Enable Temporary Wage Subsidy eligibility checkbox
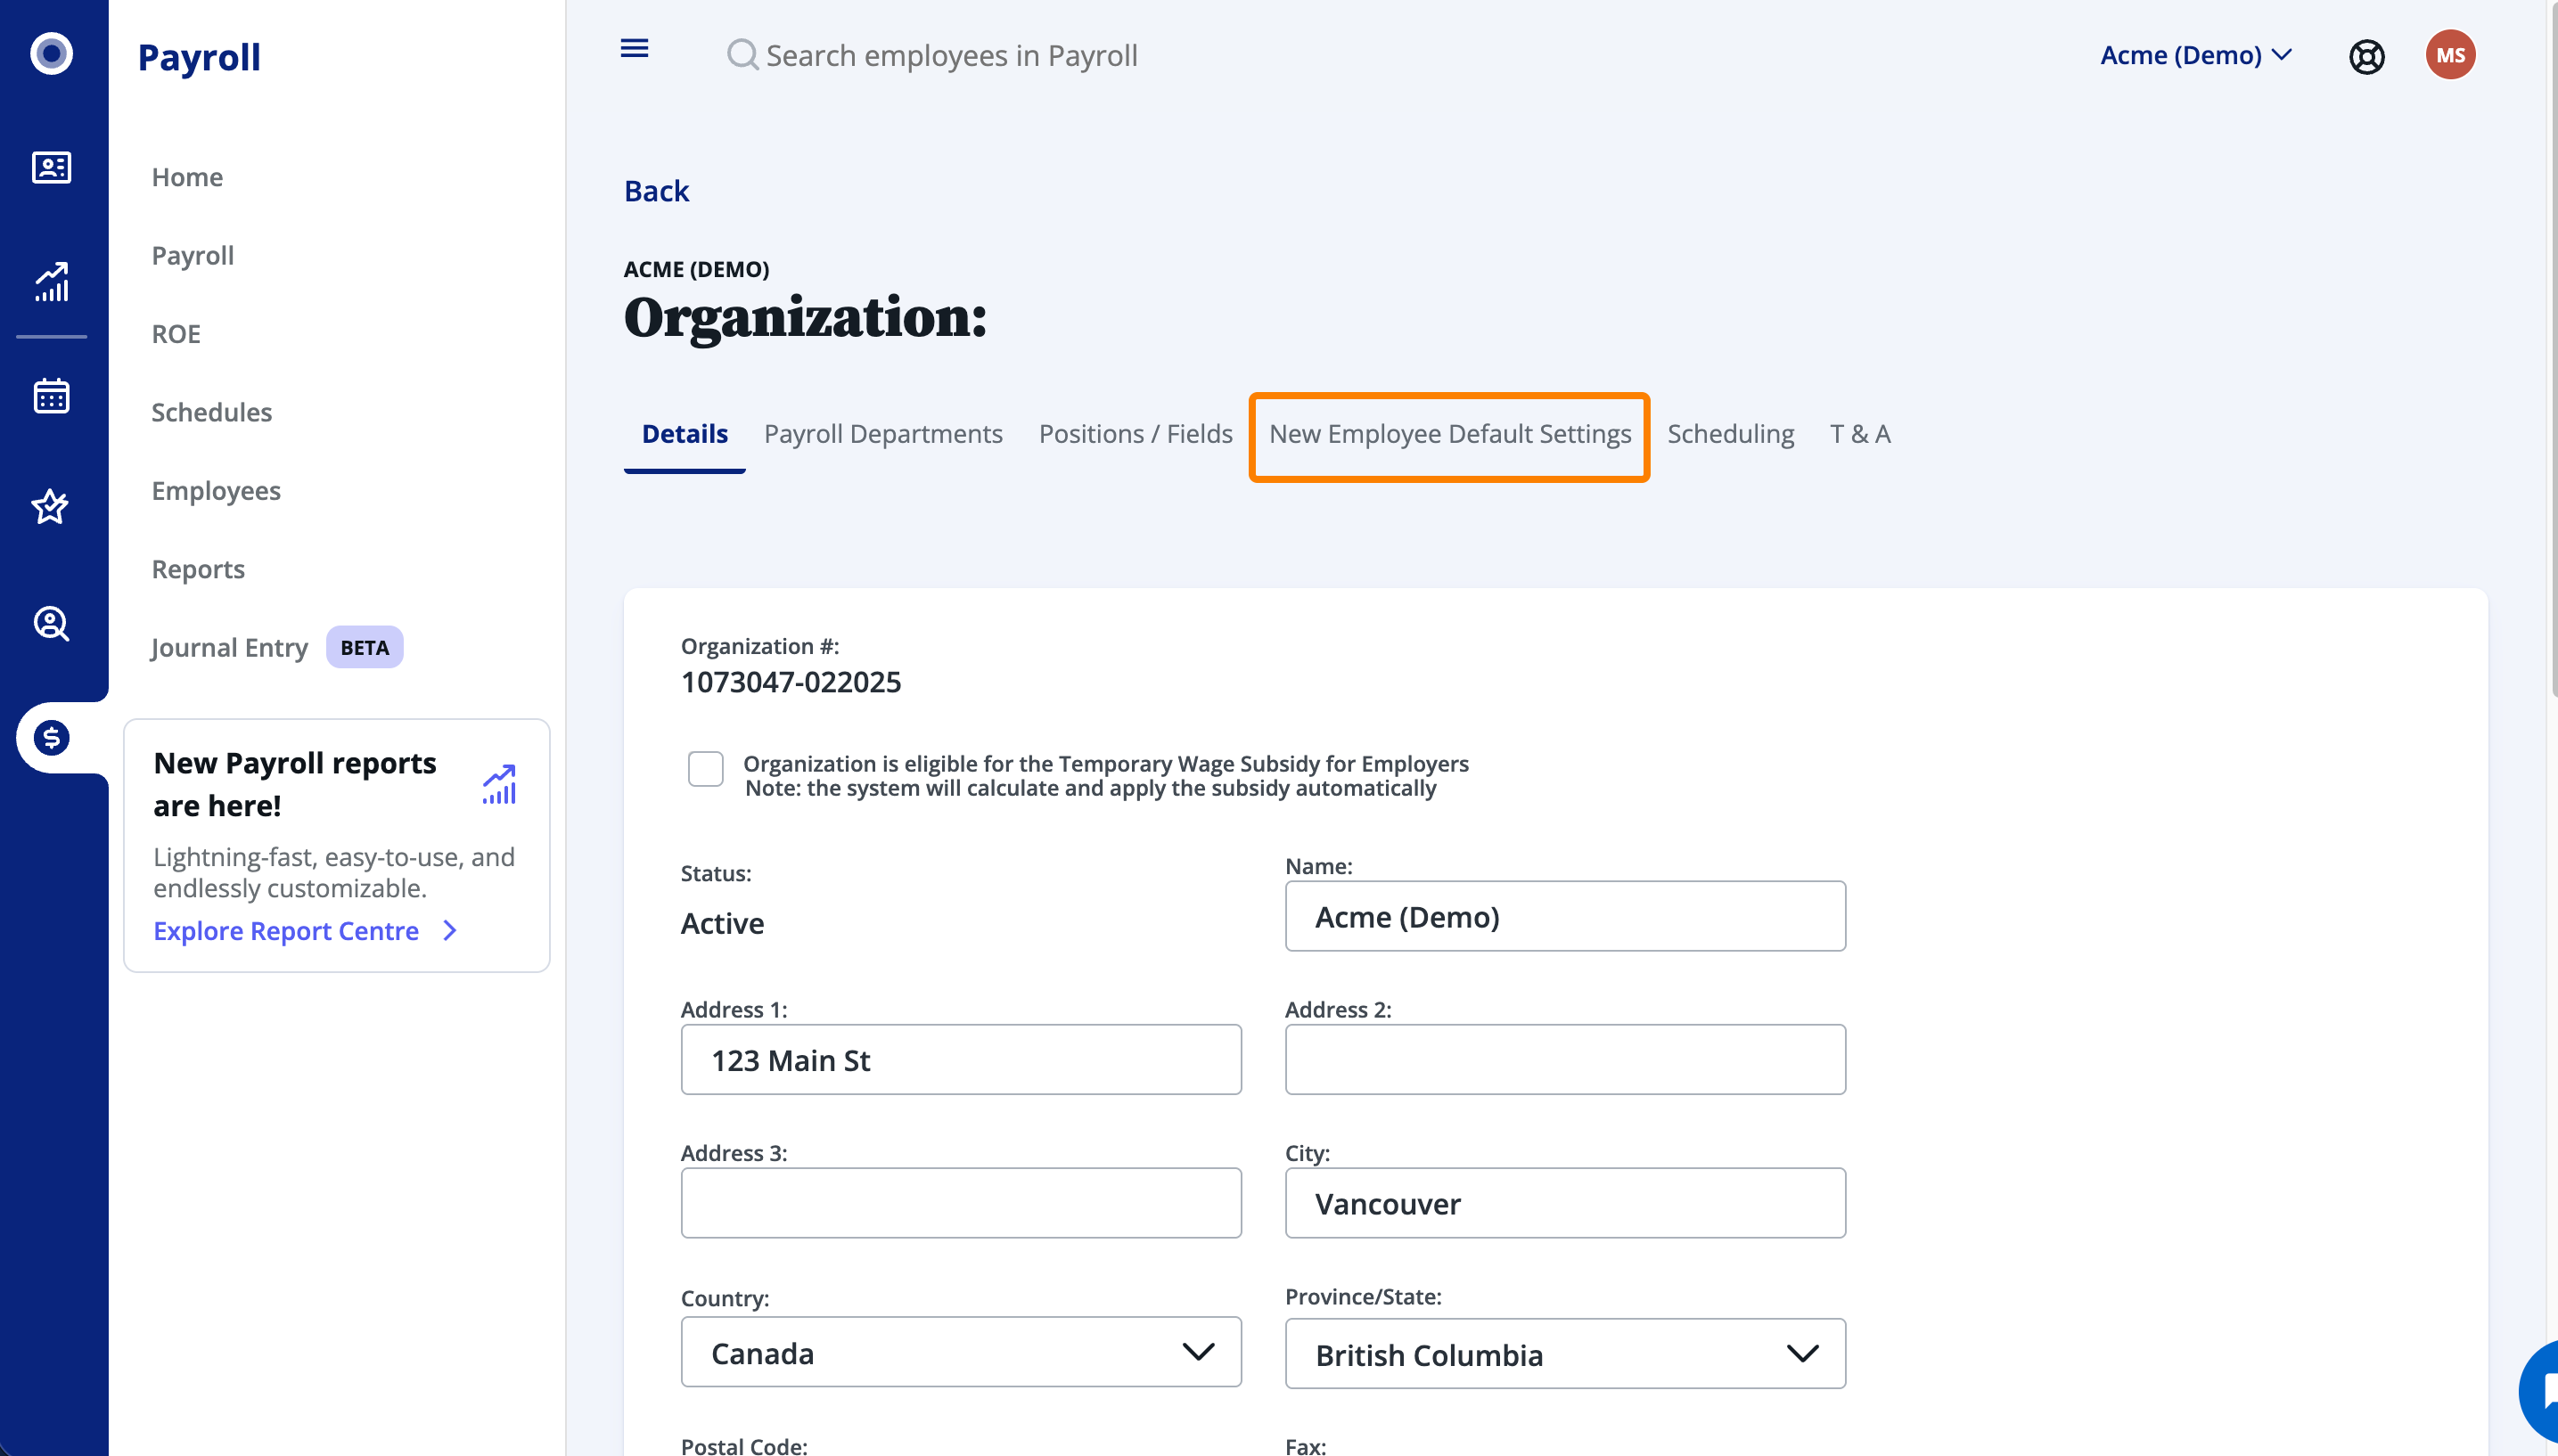Screen dimensions: 2558x1456 click(x=705, y=768)
